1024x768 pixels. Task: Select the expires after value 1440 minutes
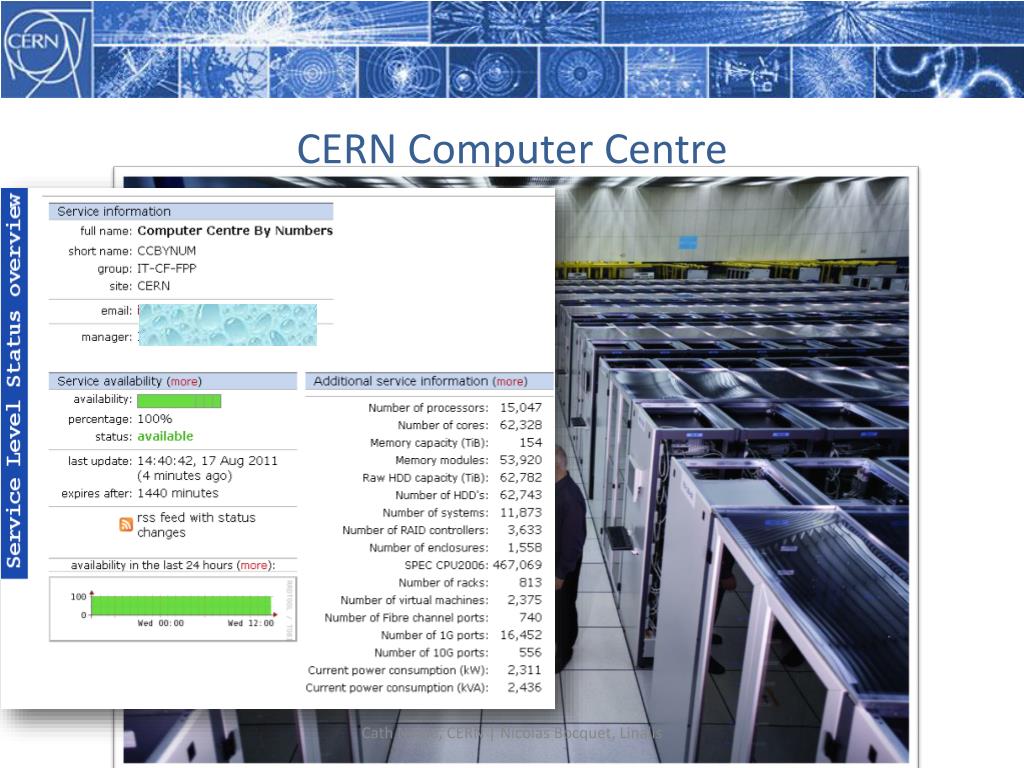tap(178, 494)
